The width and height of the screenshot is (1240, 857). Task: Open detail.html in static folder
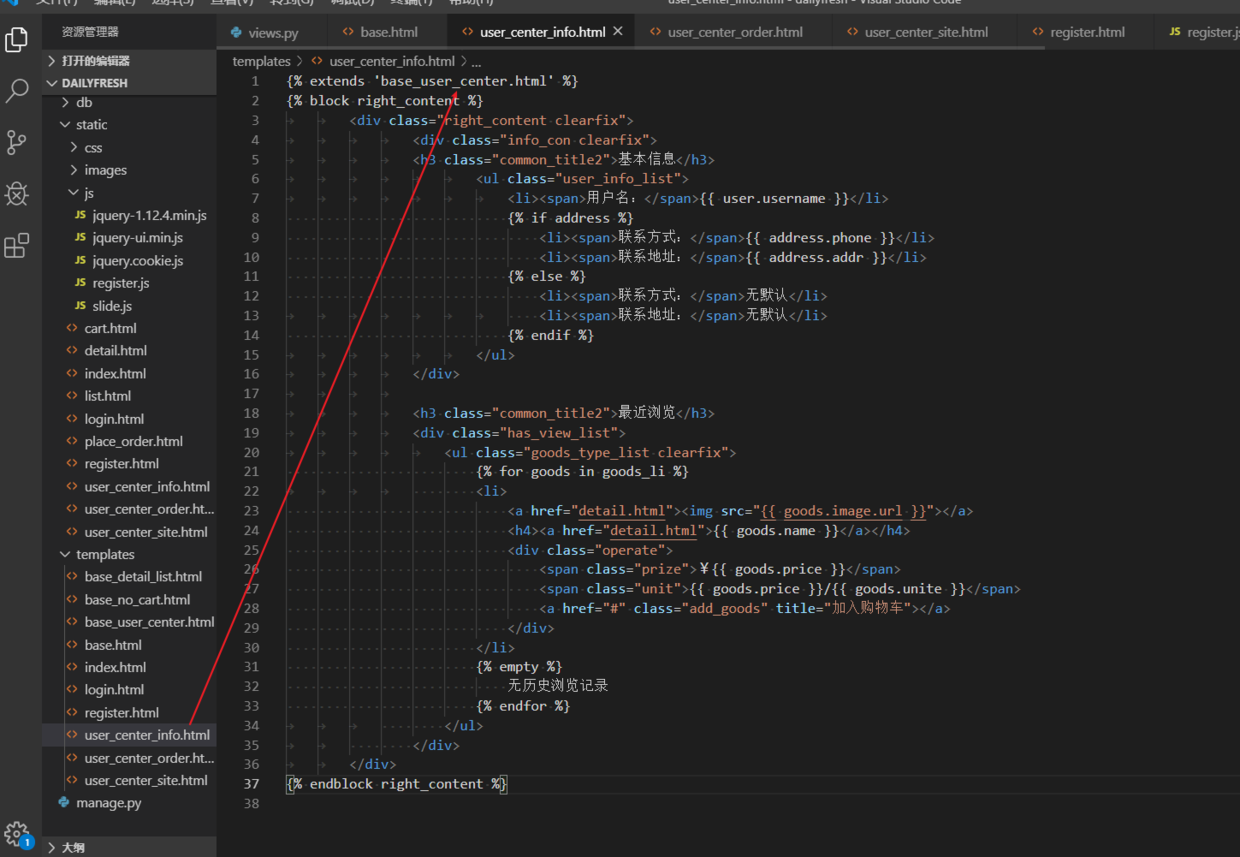115,351
